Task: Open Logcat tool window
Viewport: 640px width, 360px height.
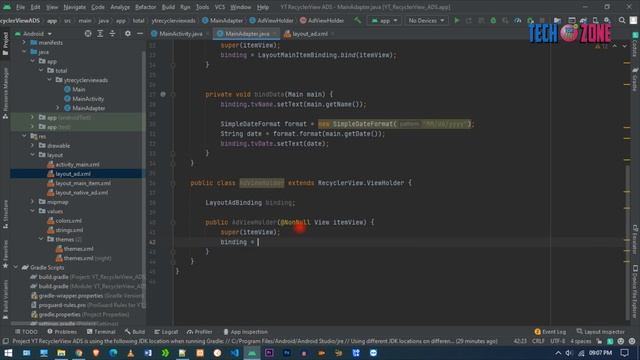Action: pos(166,332)
